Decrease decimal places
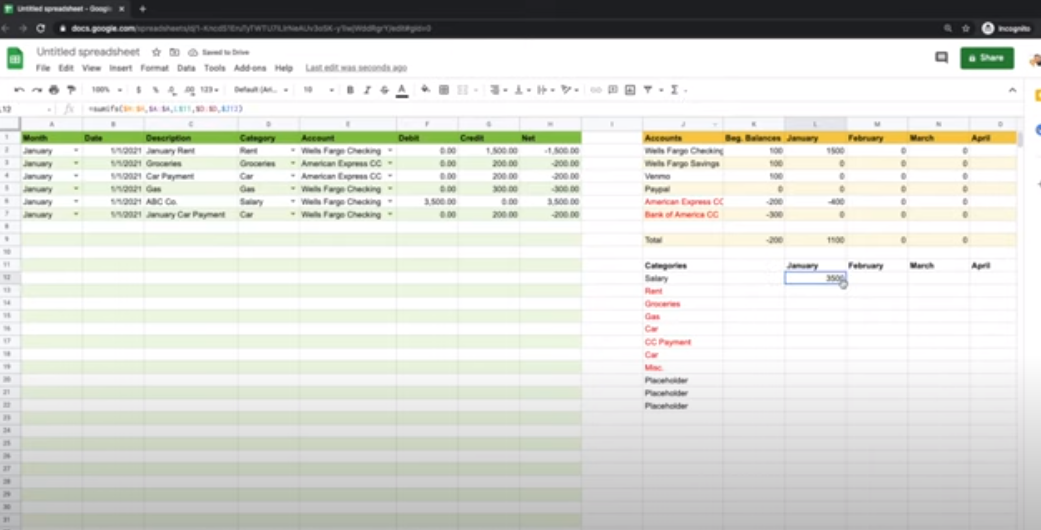 coord(172,90)
